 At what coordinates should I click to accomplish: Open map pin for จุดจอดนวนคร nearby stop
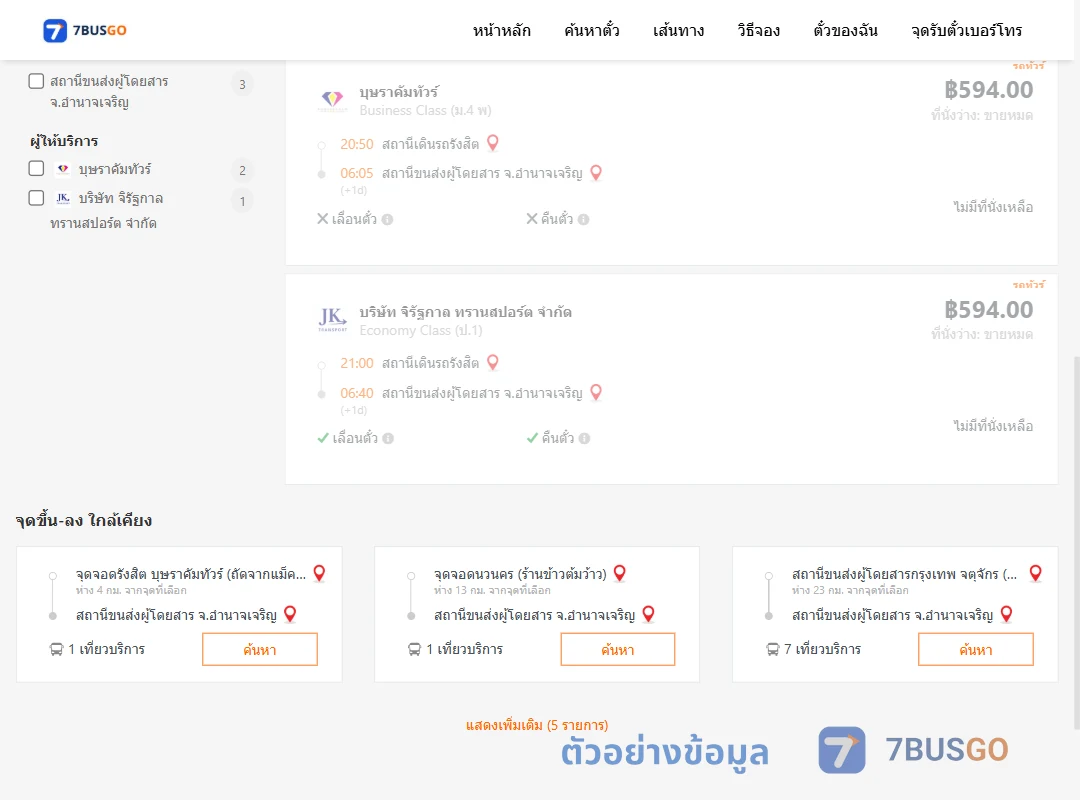click(x=619, y=573)
